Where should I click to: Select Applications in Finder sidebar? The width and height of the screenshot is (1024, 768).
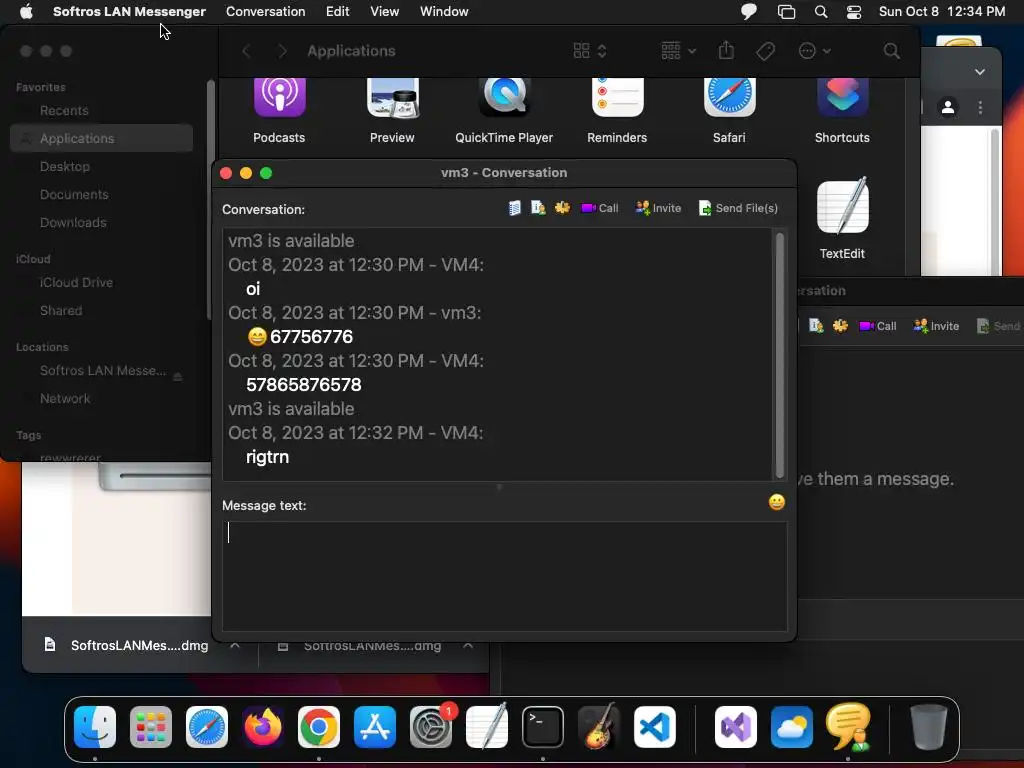click(x=101, y=138)
